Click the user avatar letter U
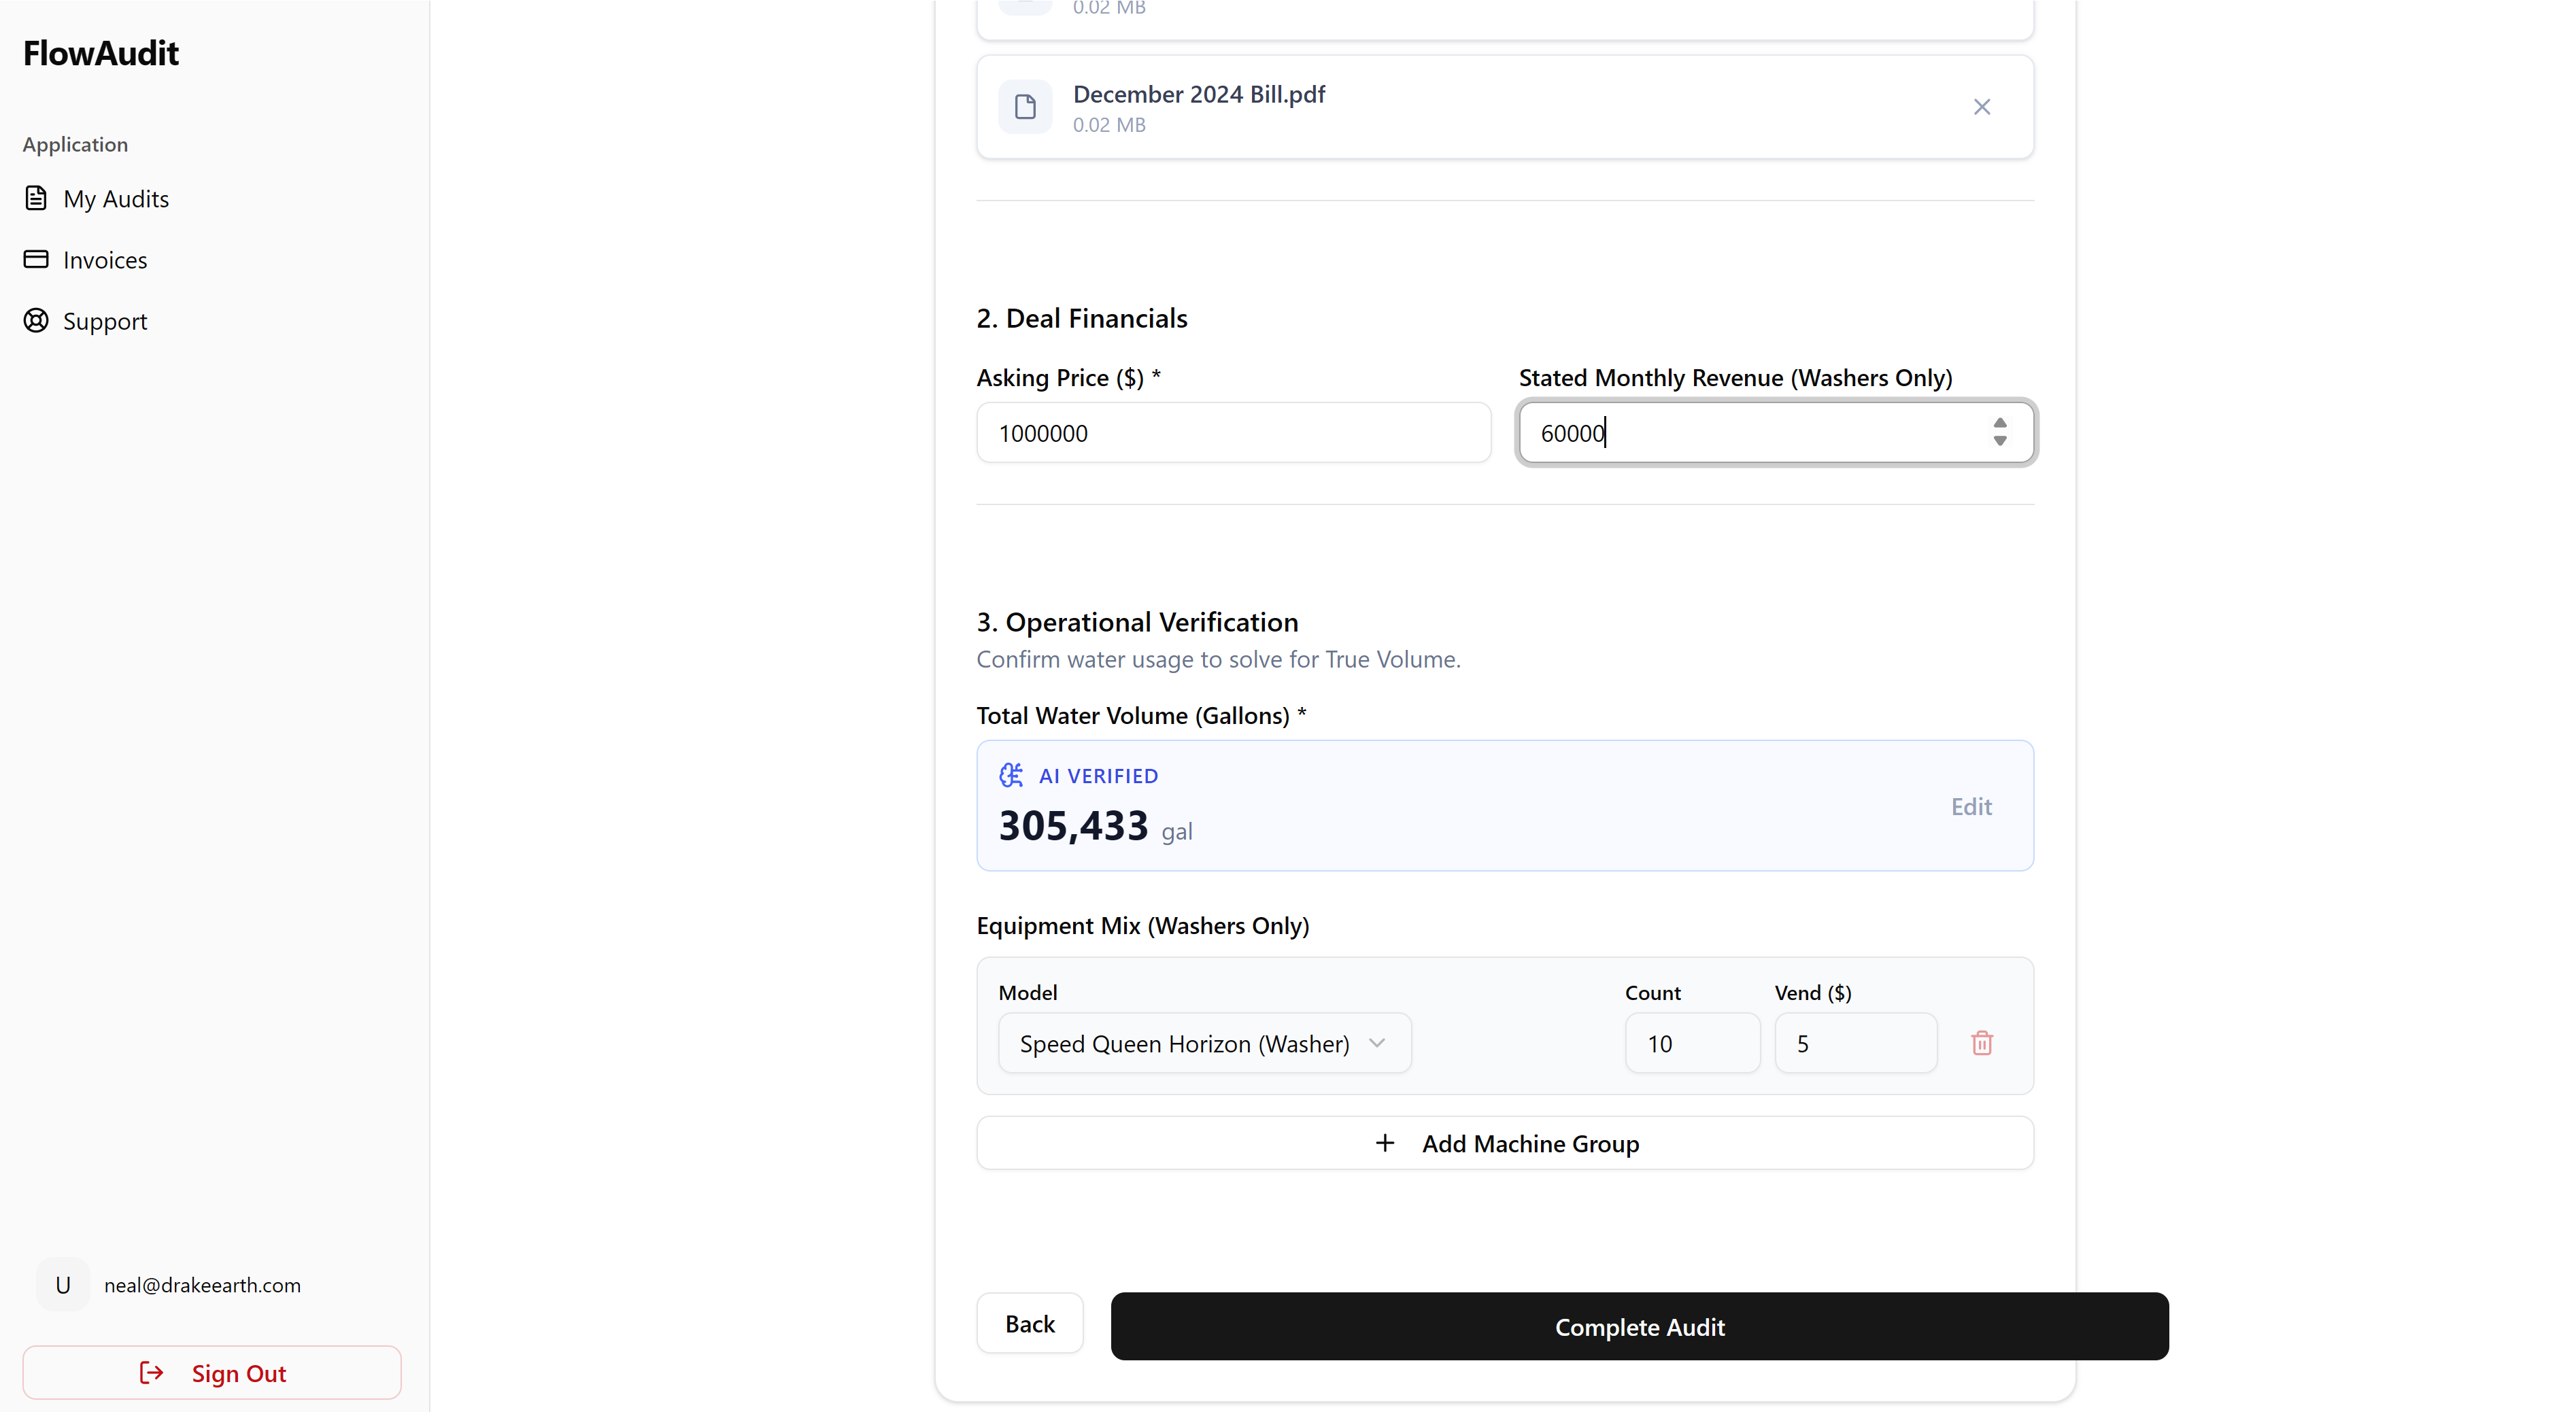 coord(63,1284)
